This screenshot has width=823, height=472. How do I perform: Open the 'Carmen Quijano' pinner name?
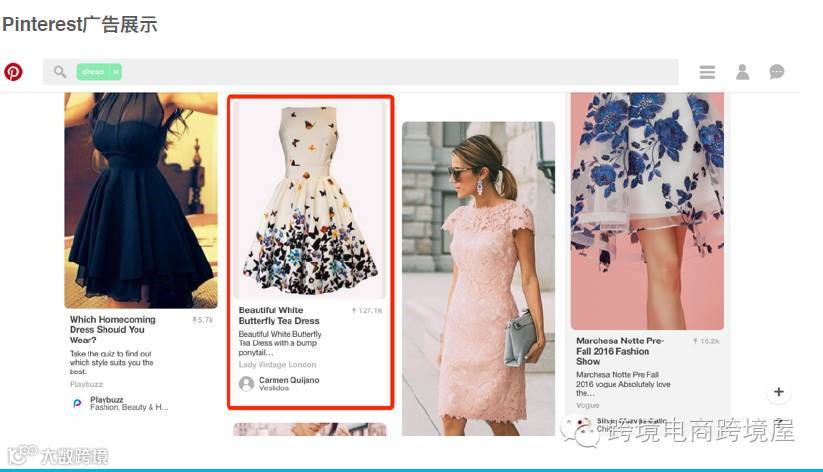coord(289,380)
